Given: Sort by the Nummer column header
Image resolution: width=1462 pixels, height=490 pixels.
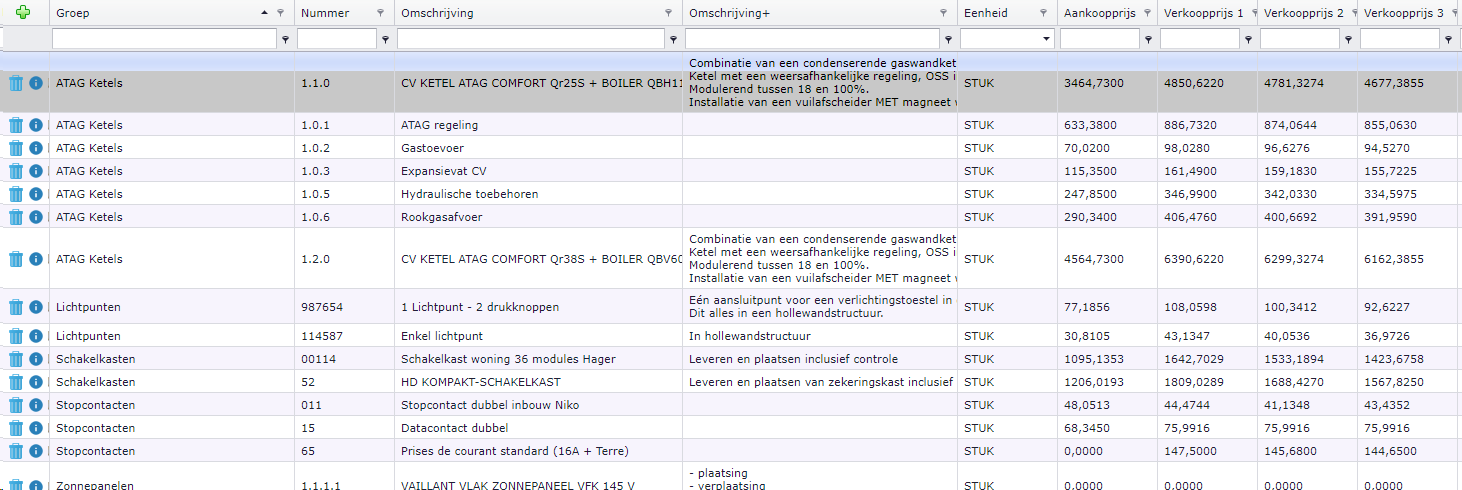Looking at the screenshot, I should [325, 13].
